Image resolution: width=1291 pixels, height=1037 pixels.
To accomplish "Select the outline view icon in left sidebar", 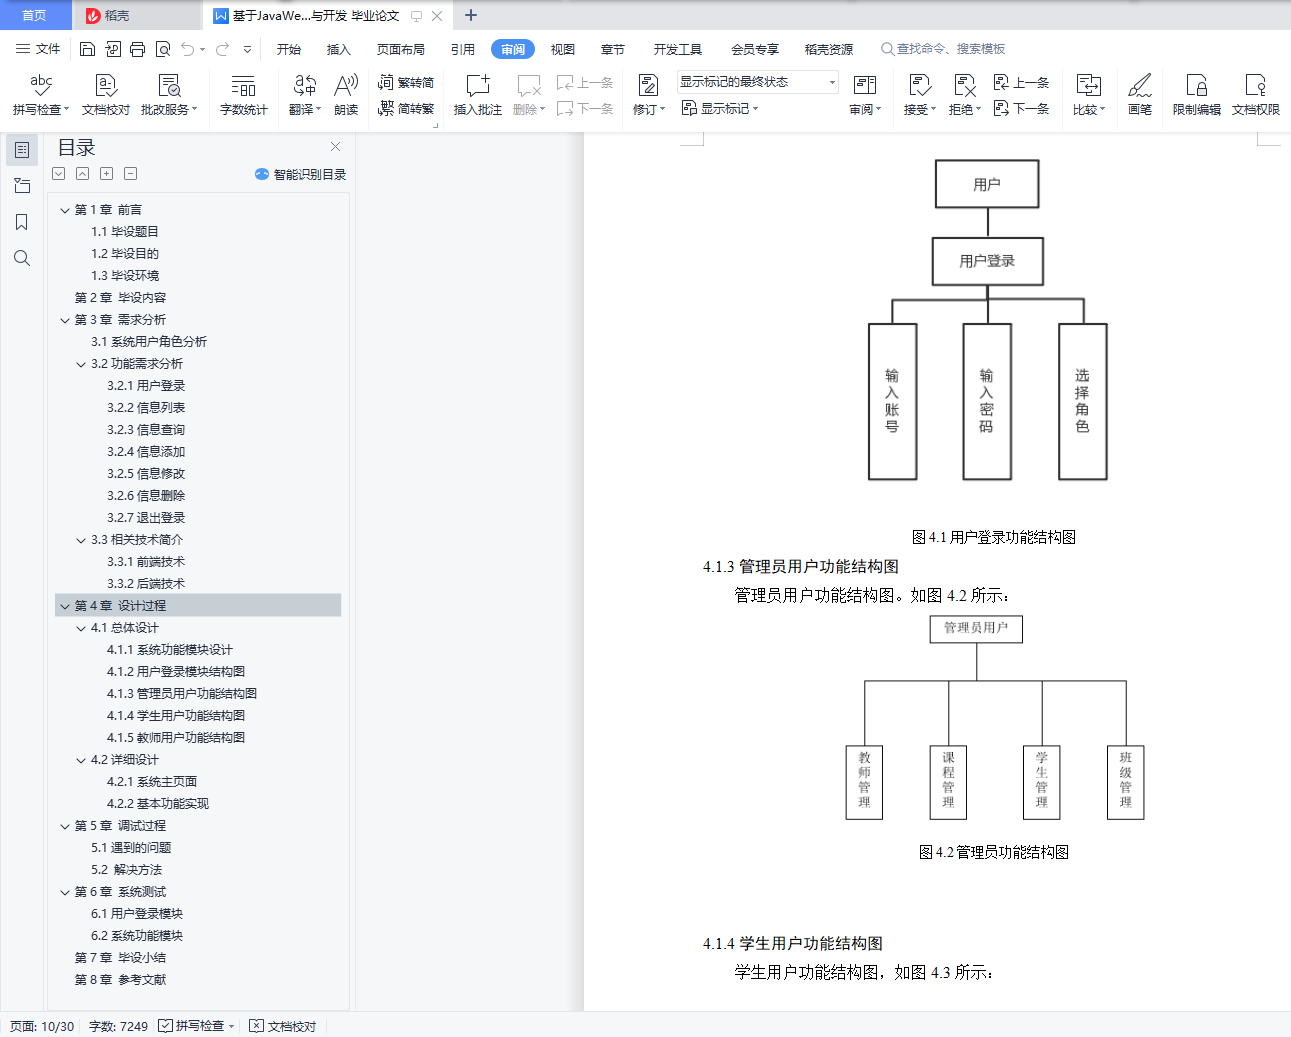I will pos(22,150).
